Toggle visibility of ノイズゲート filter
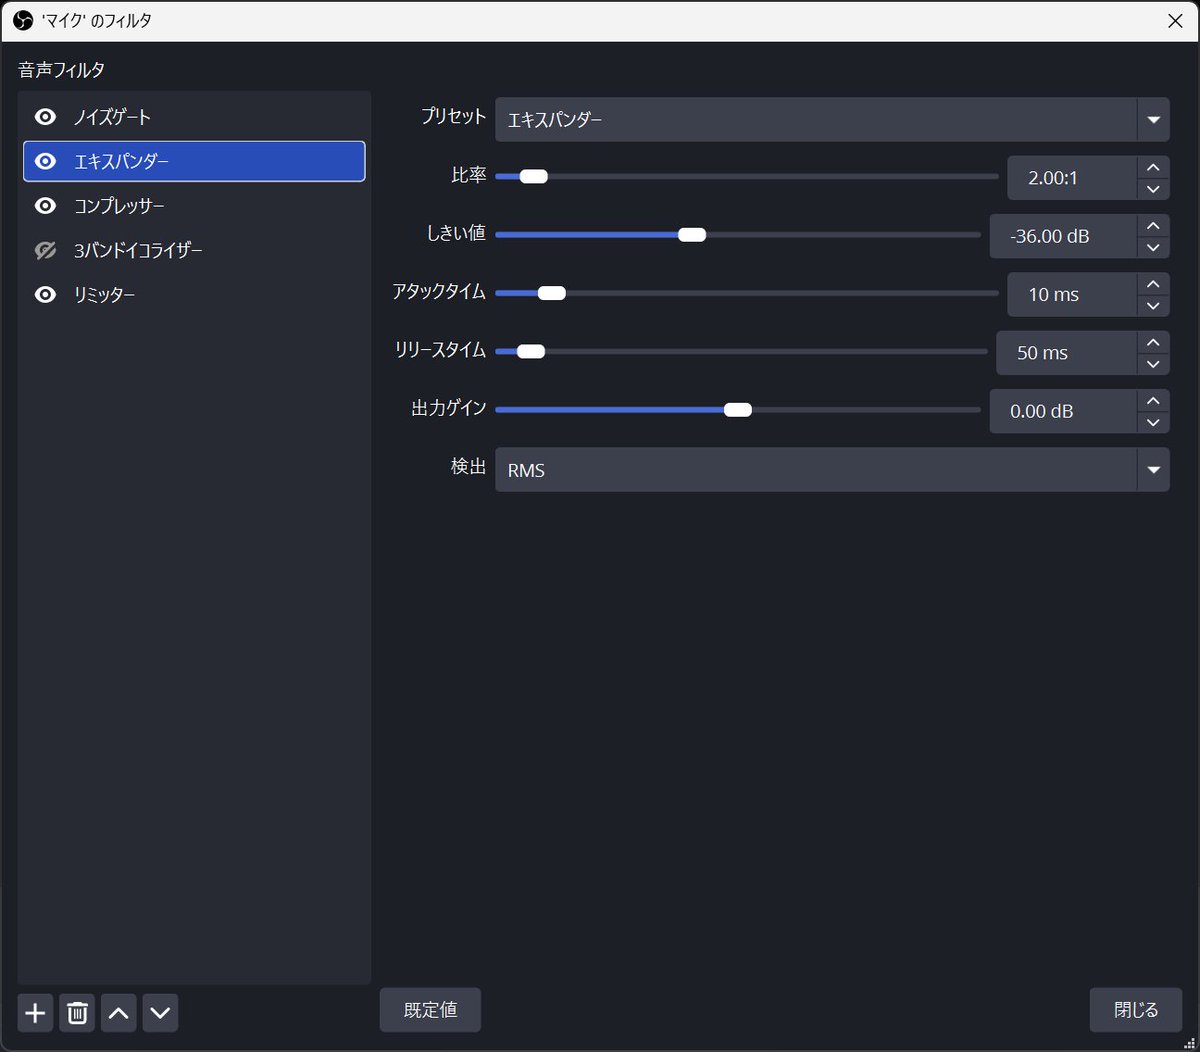The width and height of the screenshot is (1200, 1052). point(45,117)
